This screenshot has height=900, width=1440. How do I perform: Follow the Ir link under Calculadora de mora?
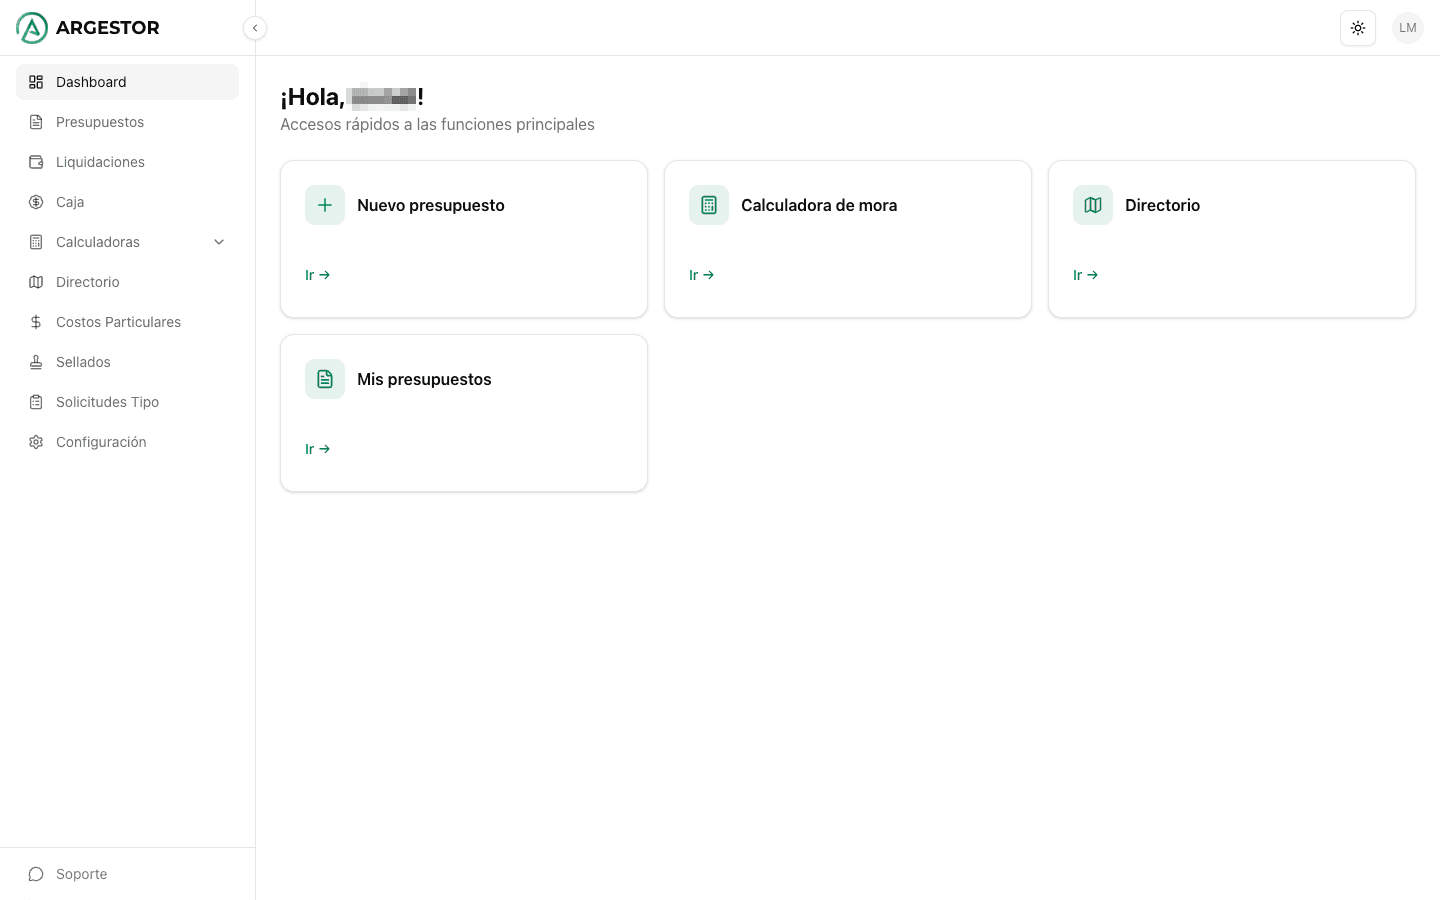coord(701,275)
